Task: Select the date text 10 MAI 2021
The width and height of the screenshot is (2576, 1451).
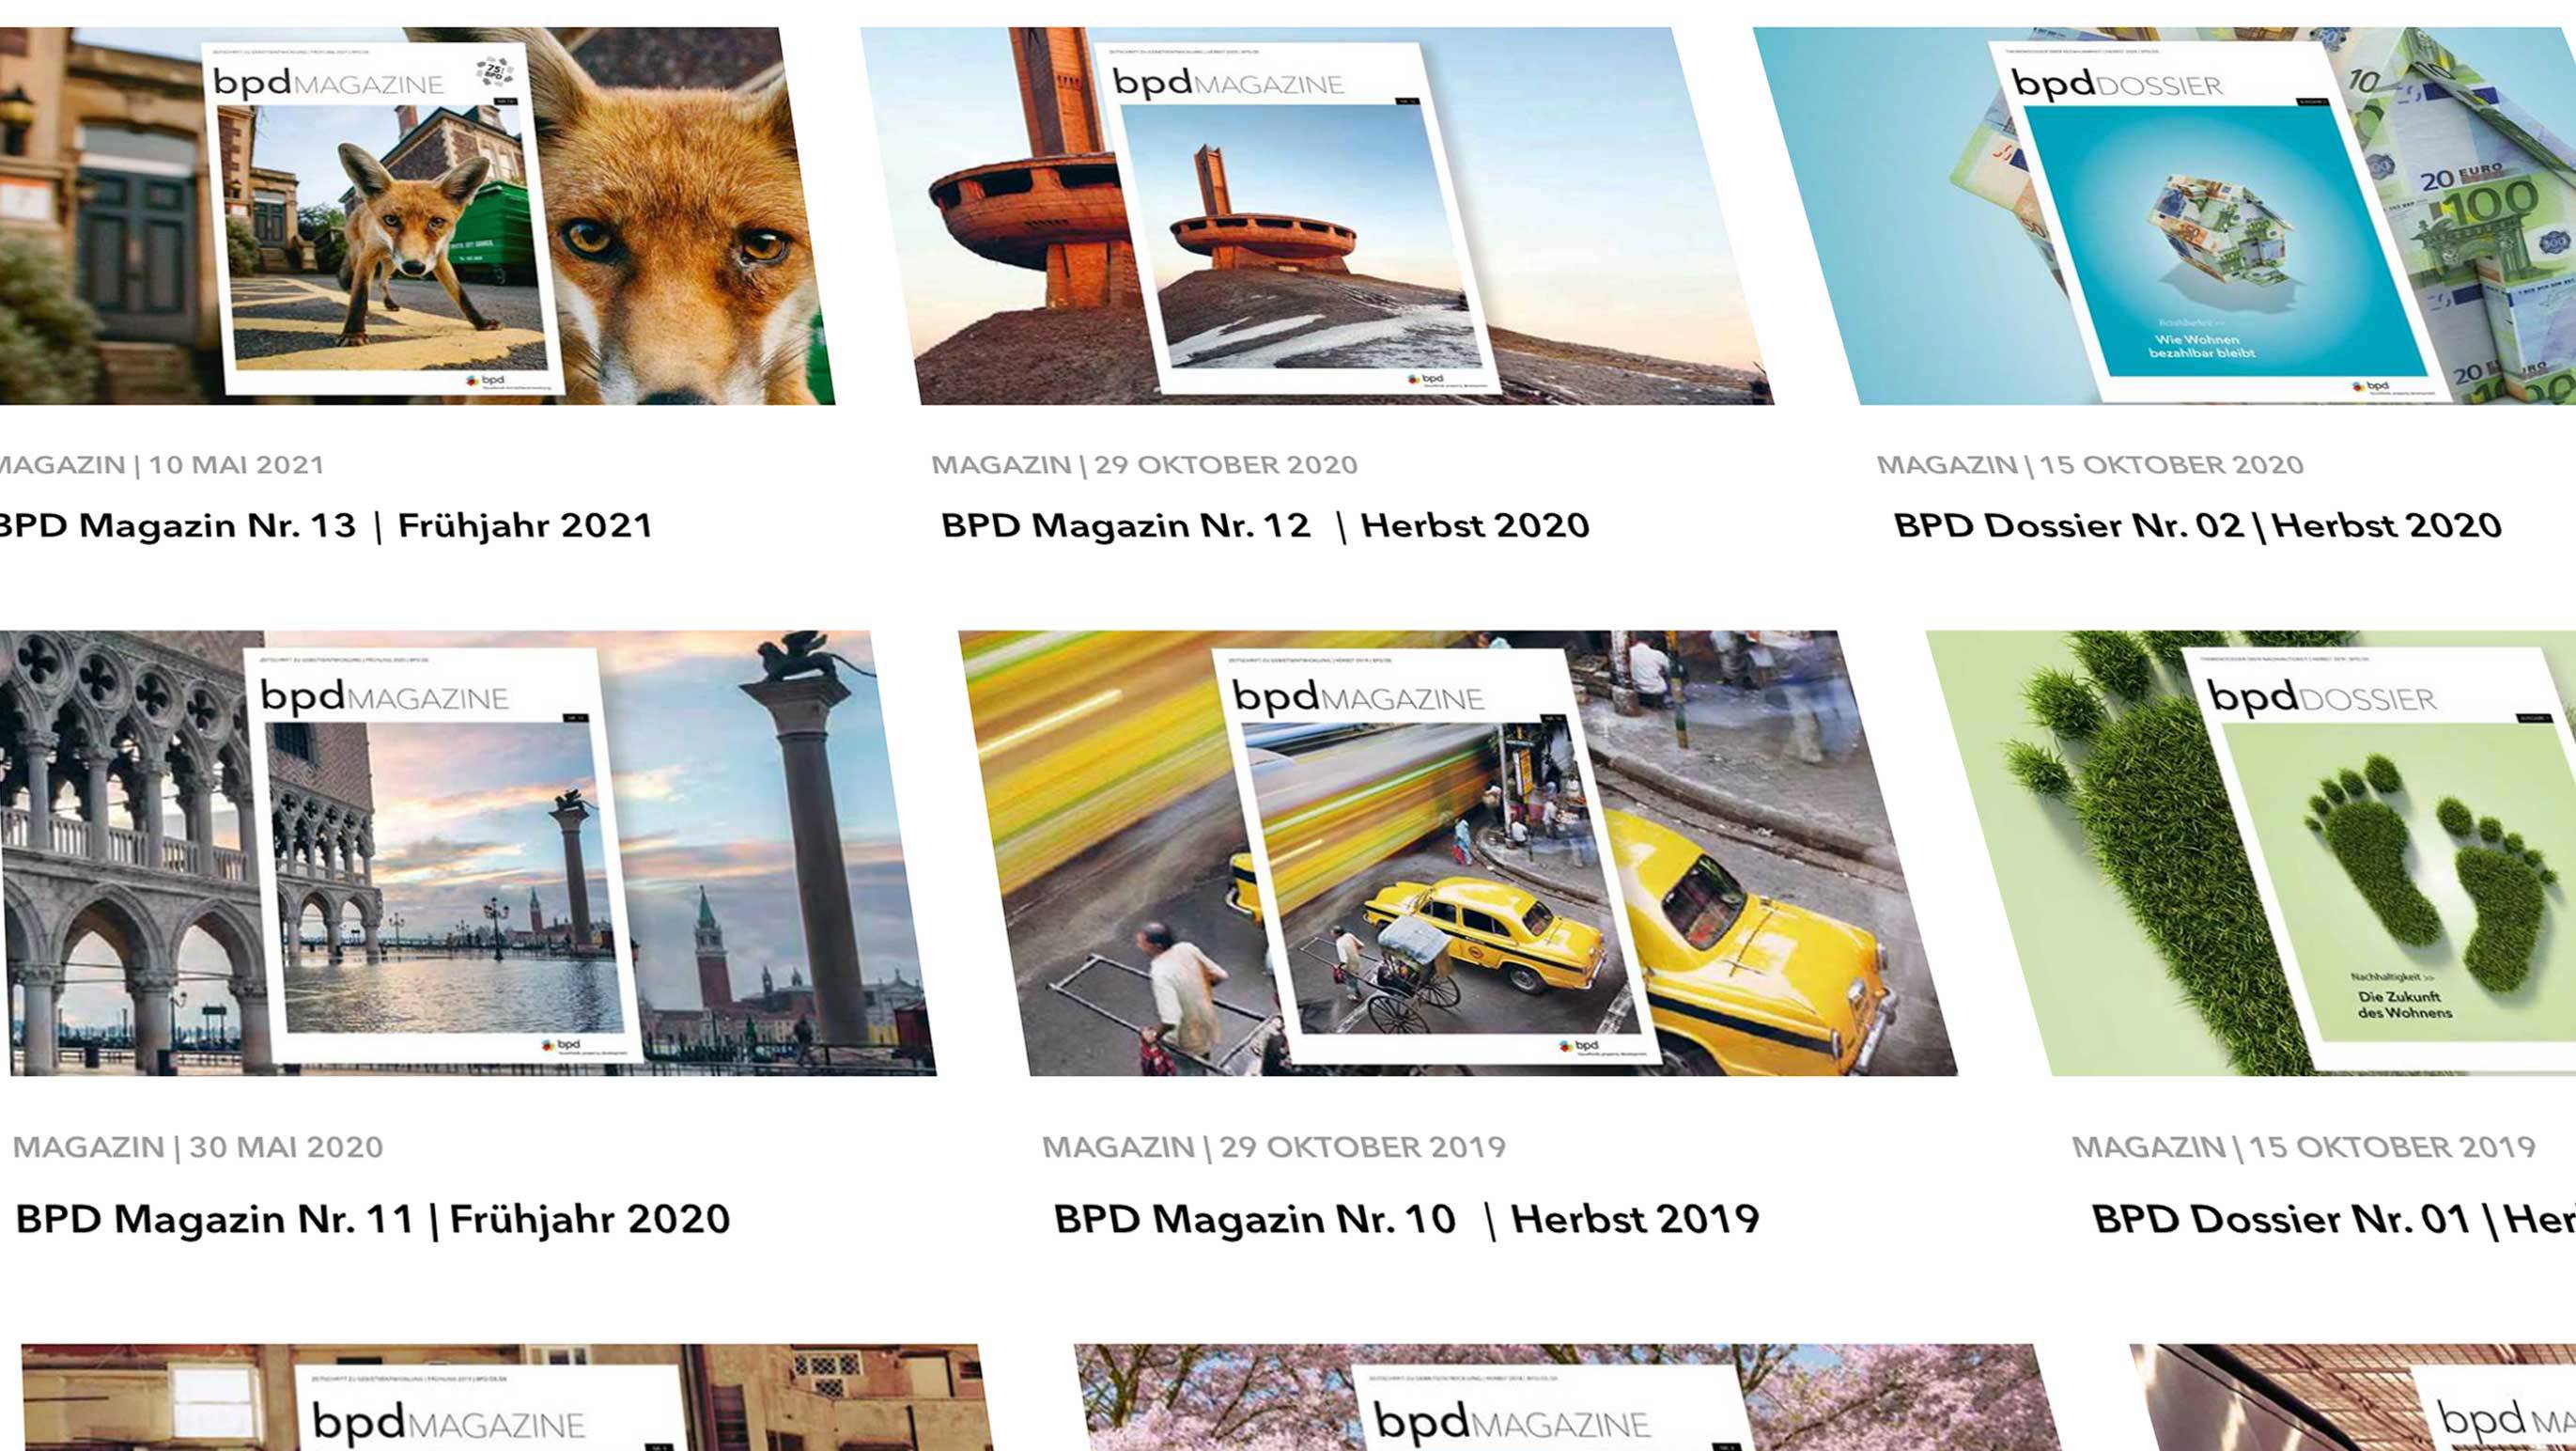Action: [236, 465]
